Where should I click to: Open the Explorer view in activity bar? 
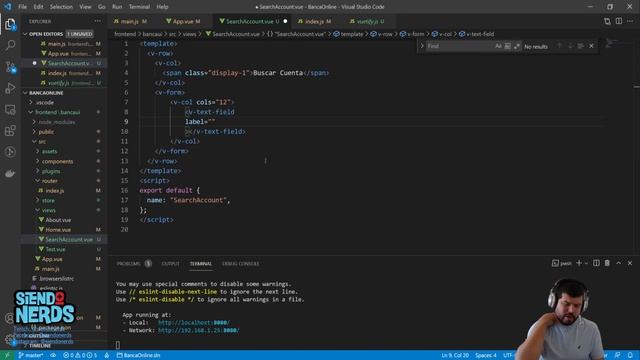10,24
